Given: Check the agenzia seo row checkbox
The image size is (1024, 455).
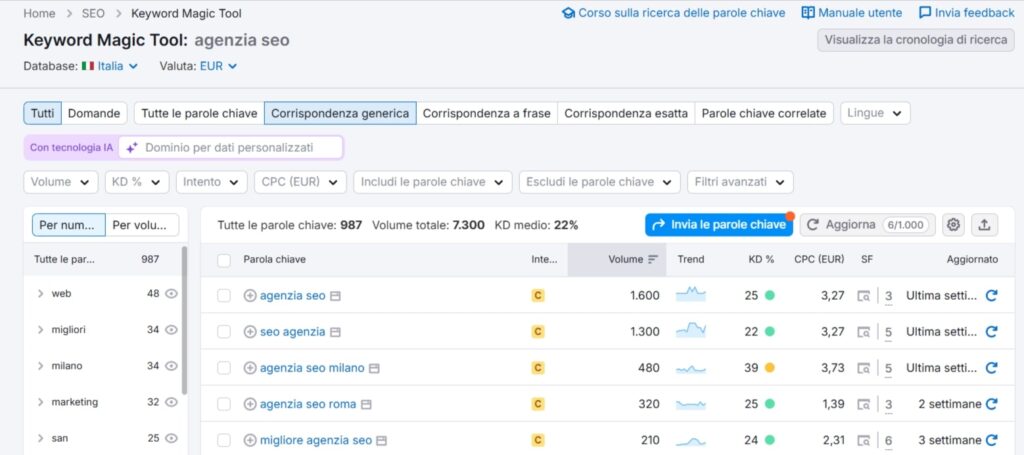Looking at the screenshot, I should (x=224, y=296).
